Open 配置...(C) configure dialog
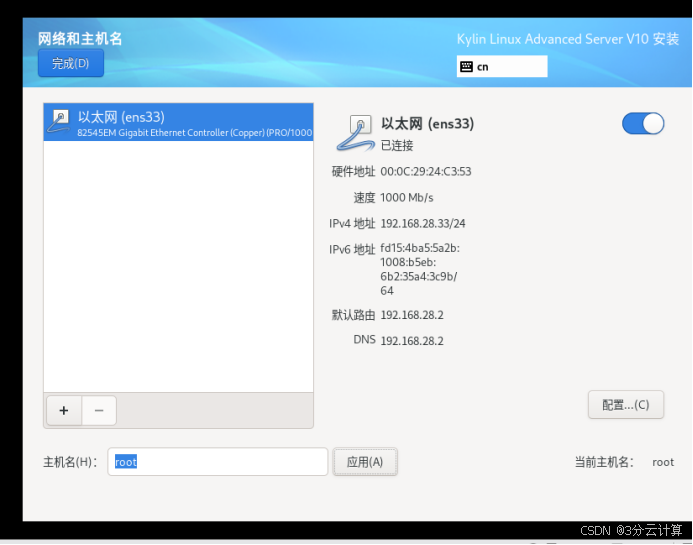The image size is (693, 545). (x=625, y=404)
